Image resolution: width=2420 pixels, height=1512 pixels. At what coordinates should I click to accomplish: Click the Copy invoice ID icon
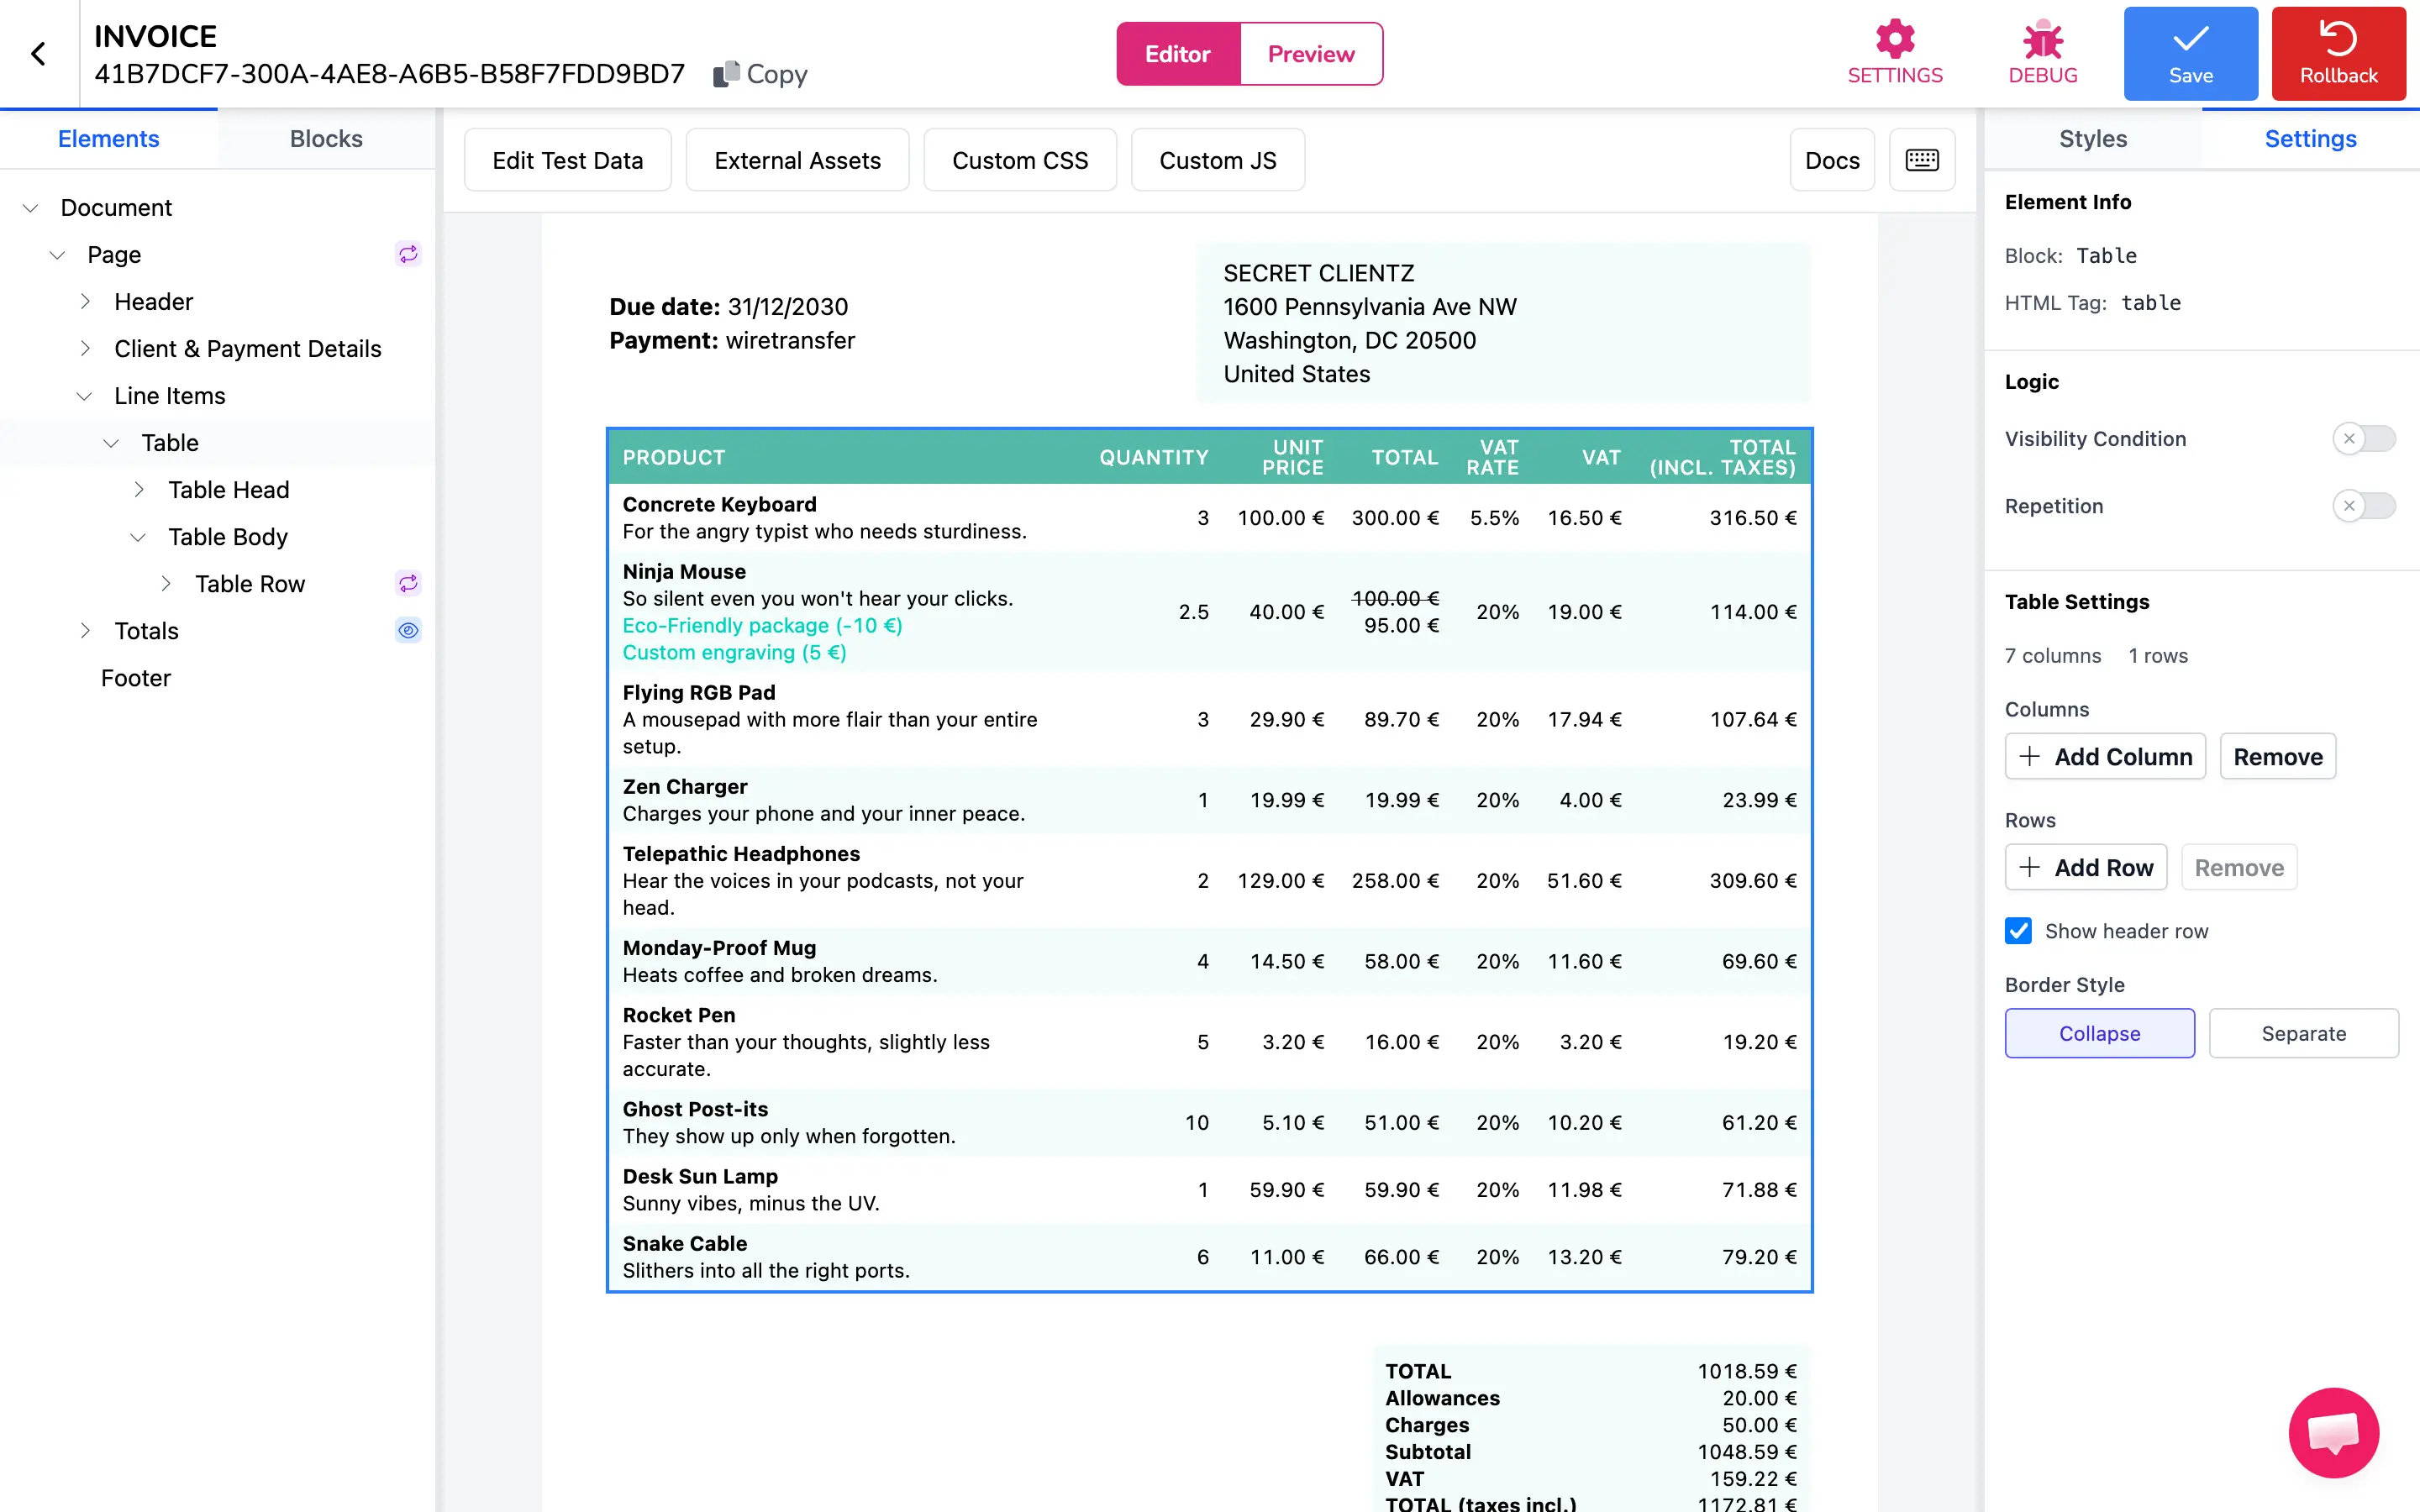tap(726, 74)
